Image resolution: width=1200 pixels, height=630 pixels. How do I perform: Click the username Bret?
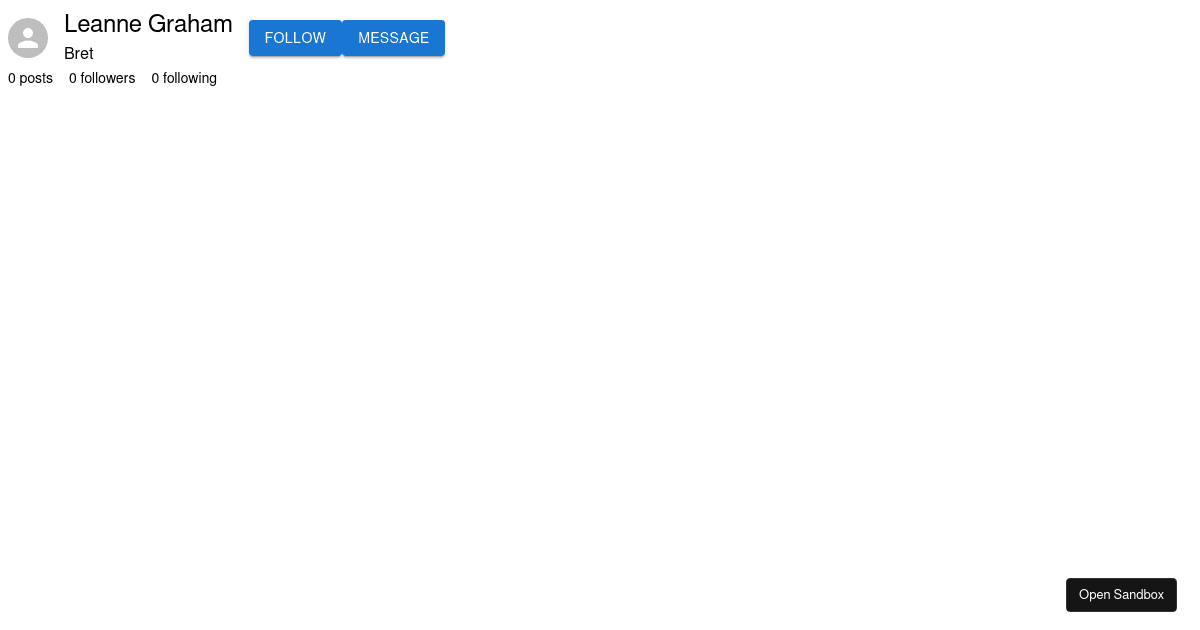(79, 54)
